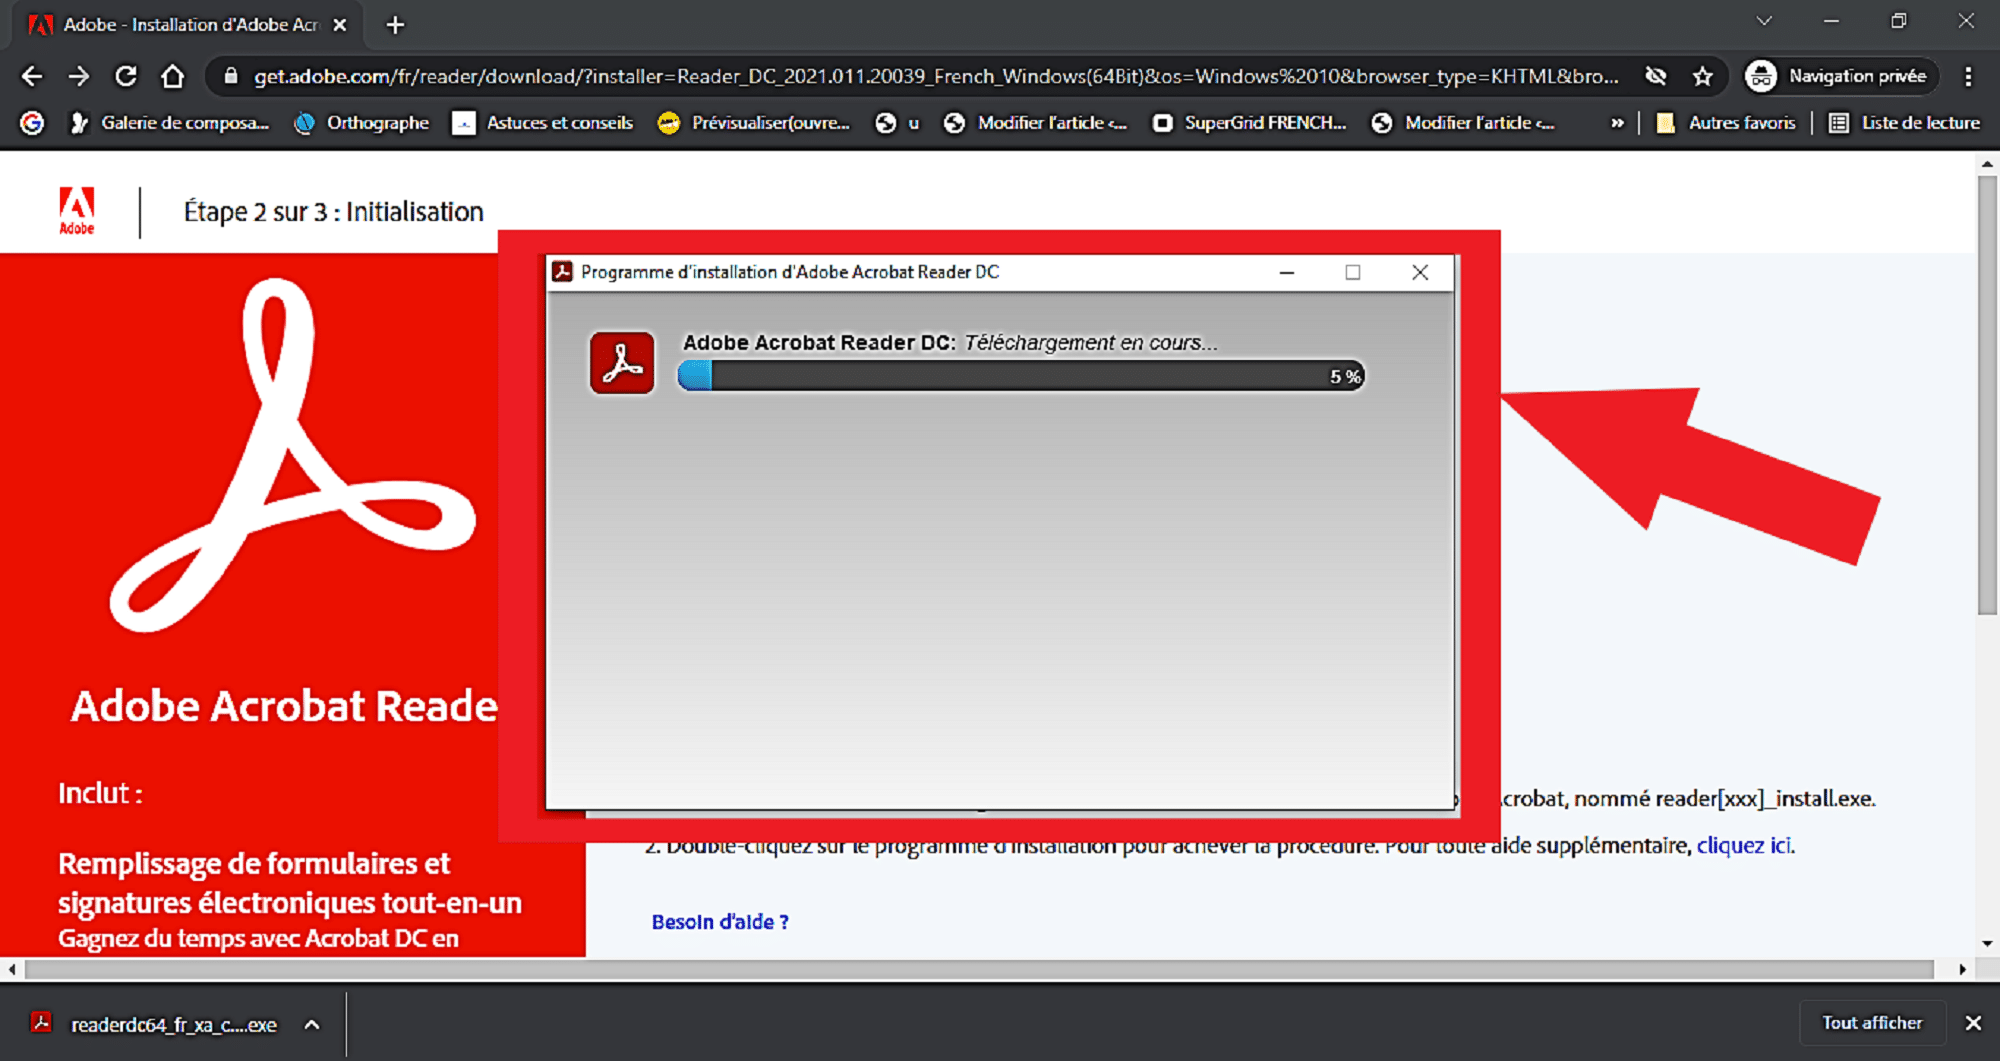Viewport: 2000px width, 1061px height.
Task: Close the Adobe installation browser tab
Action: (x=340, y=25)
